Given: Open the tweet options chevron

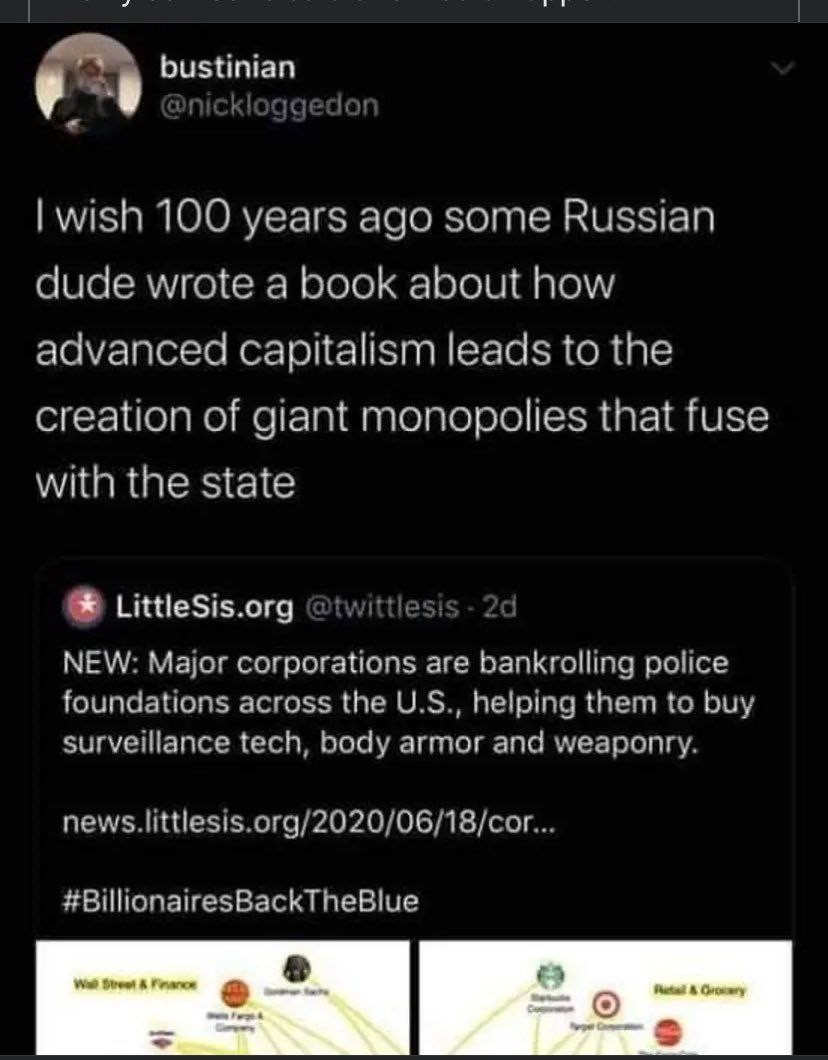Looking at the screenshot, I should point(784,69).
